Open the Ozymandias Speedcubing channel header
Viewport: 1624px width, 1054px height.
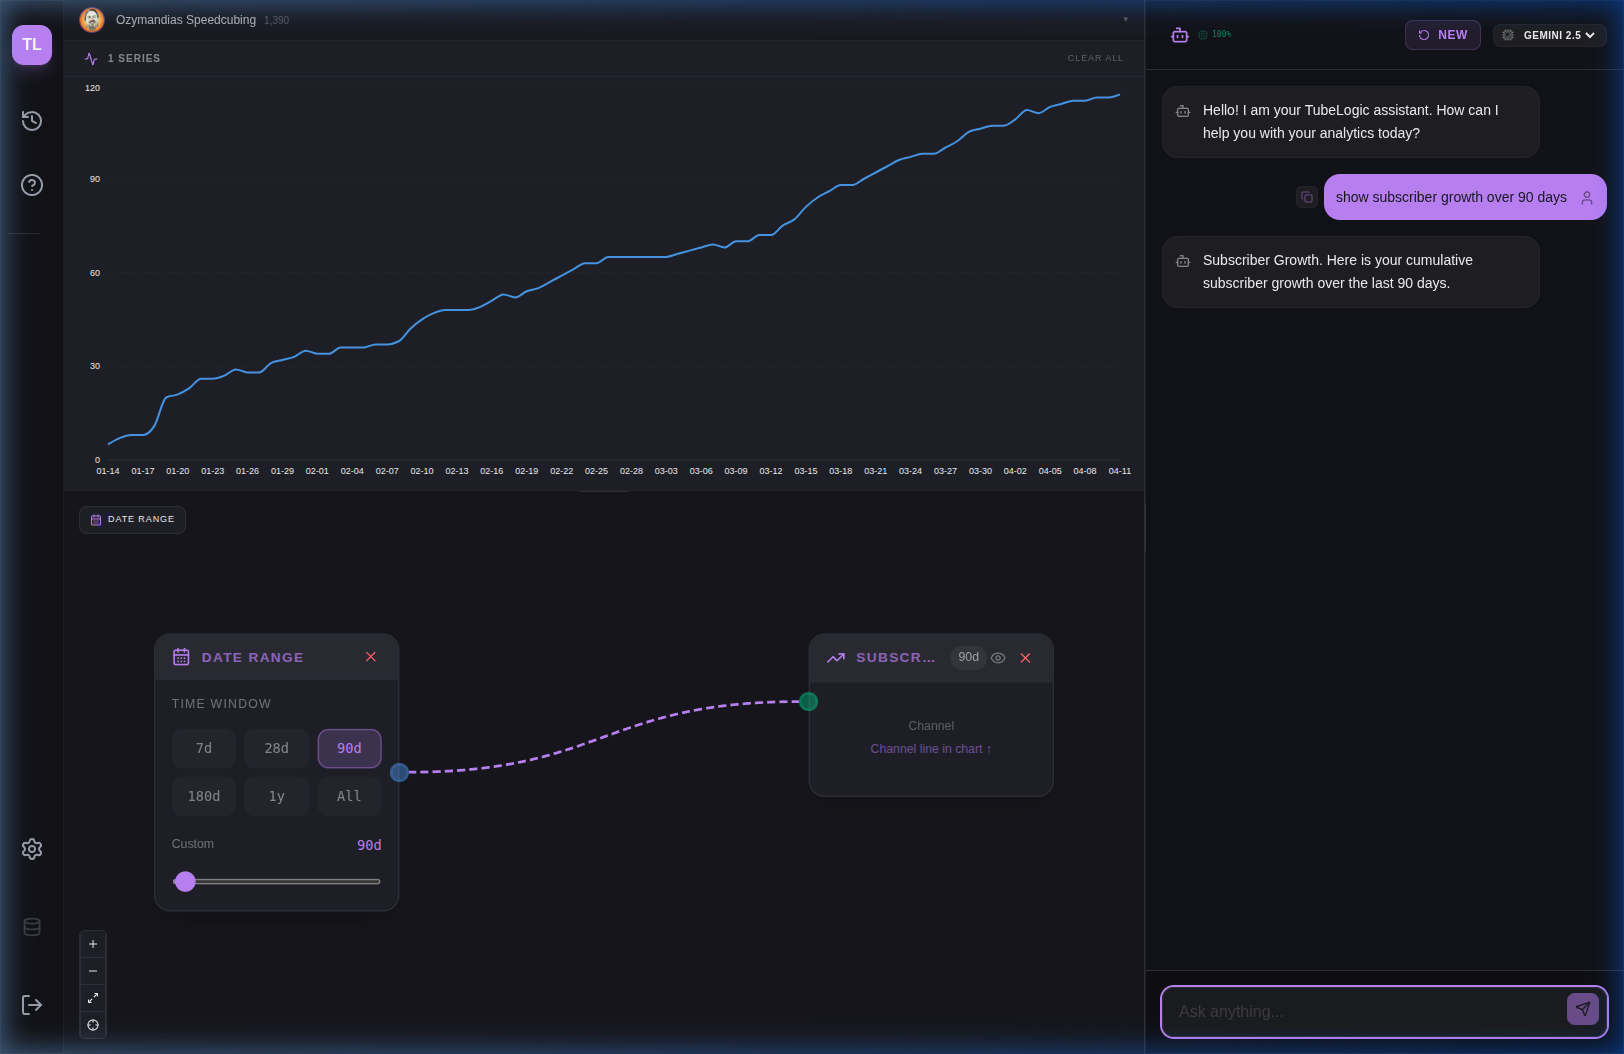point(186,19)
